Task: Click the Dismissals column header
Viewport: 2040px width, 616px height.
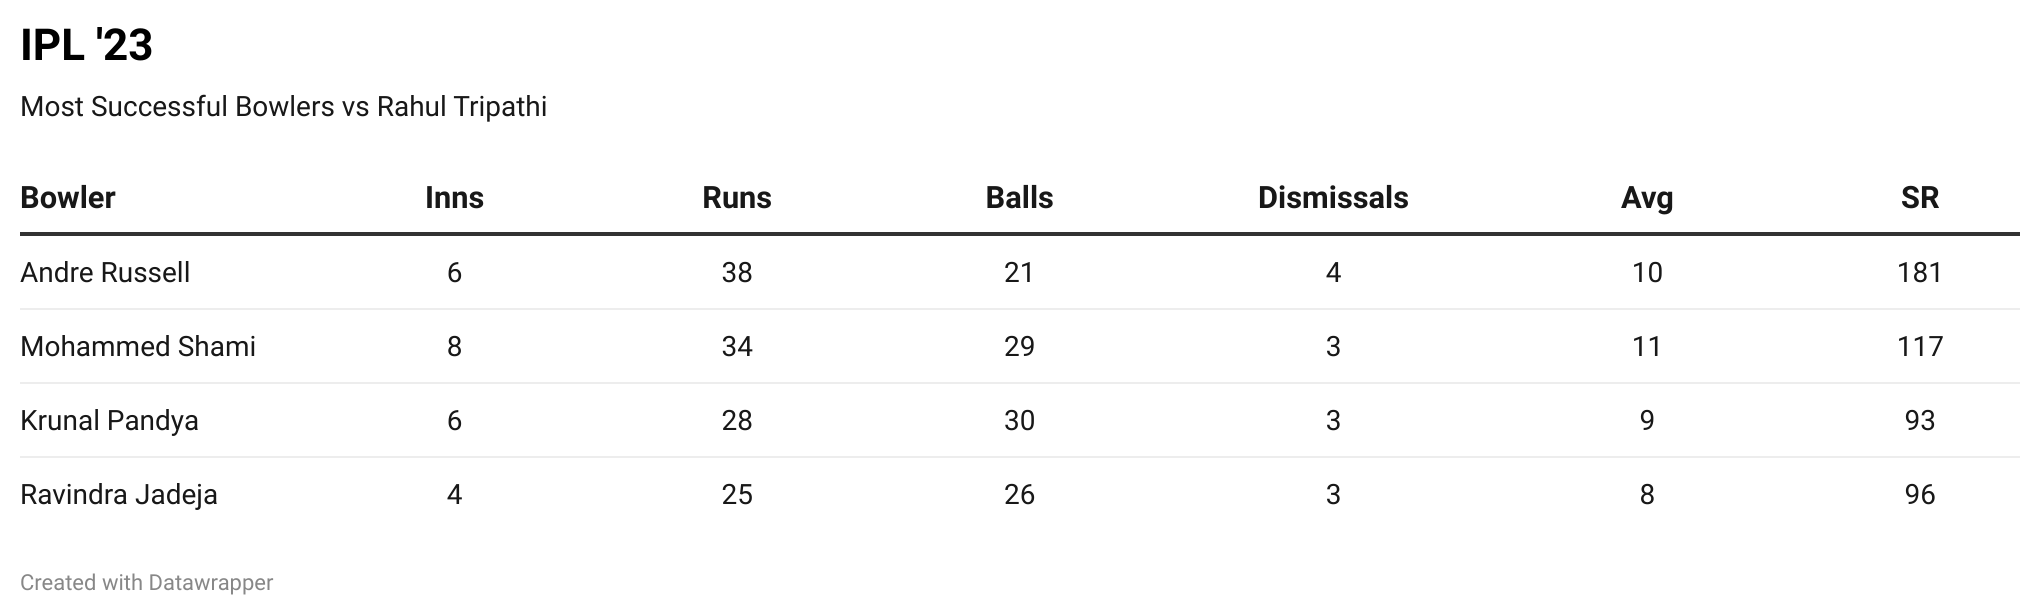Action: 1332,198
